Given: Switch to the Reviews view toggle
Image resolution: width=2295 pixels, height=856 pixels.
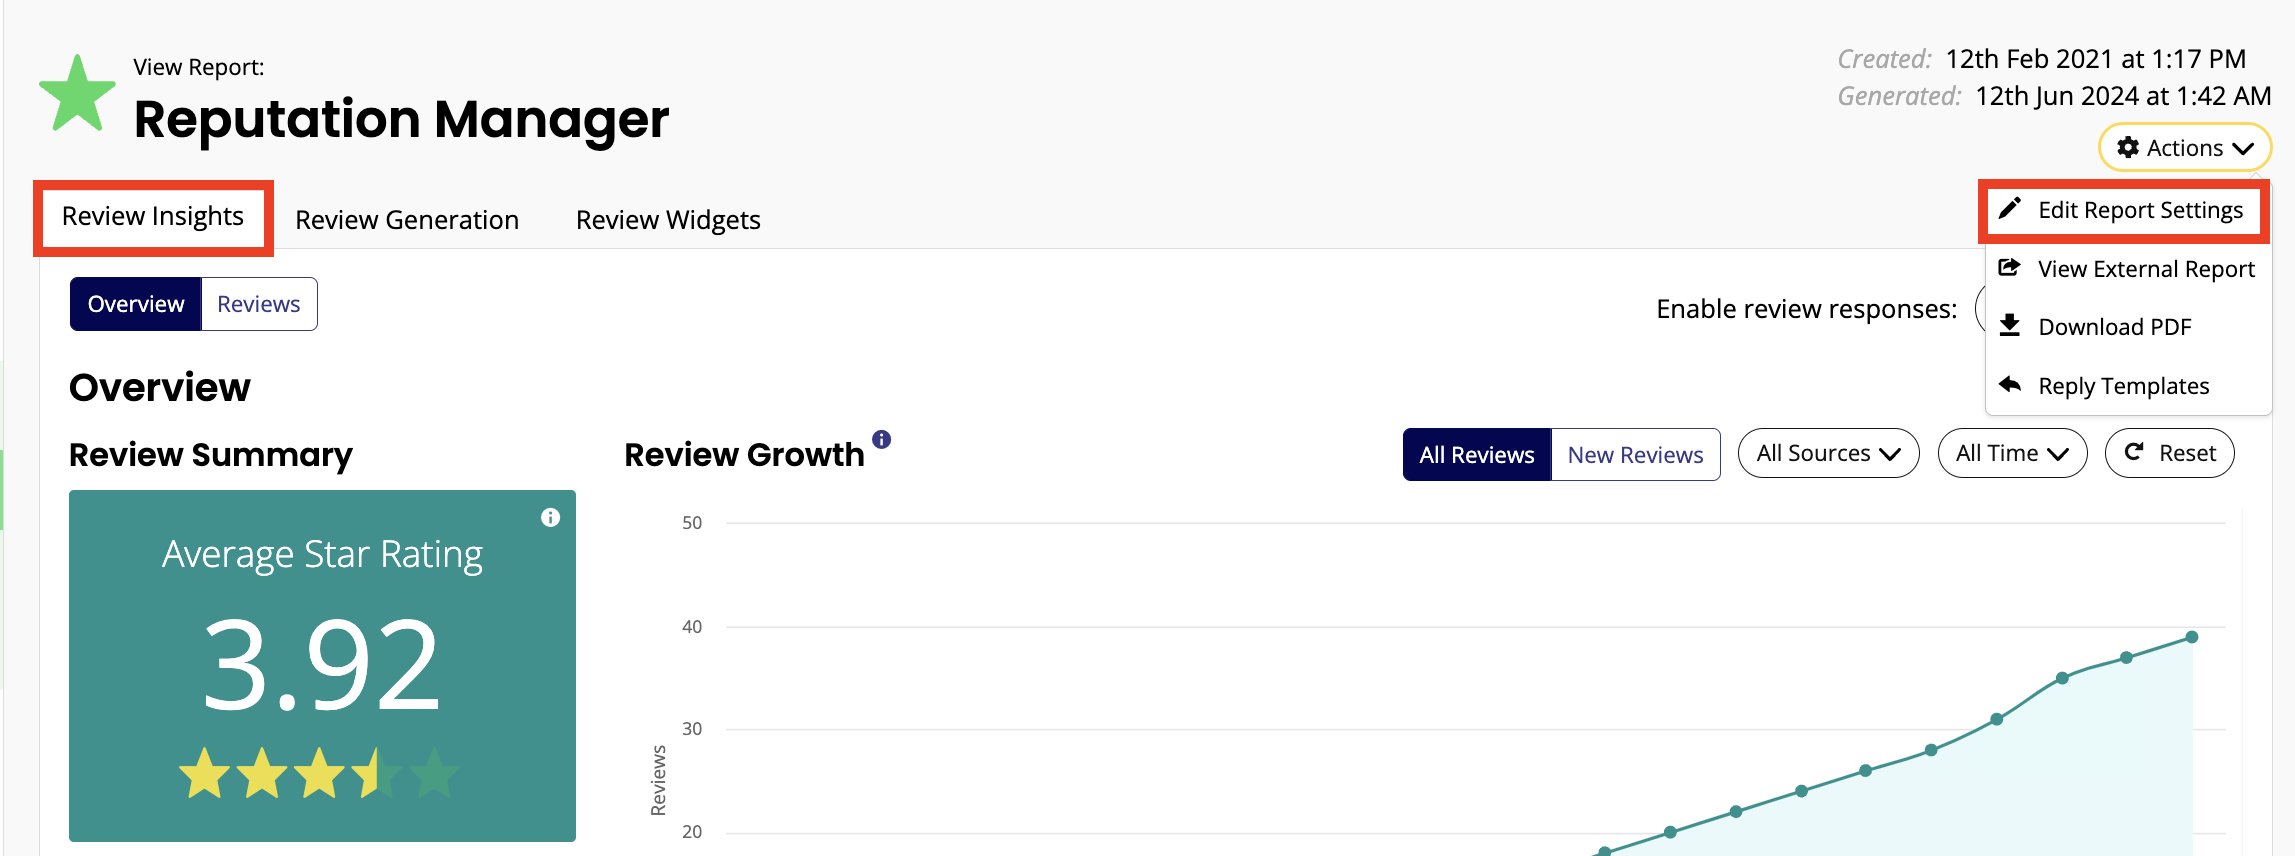Looking at the screenshot, I should click(259, 304).
